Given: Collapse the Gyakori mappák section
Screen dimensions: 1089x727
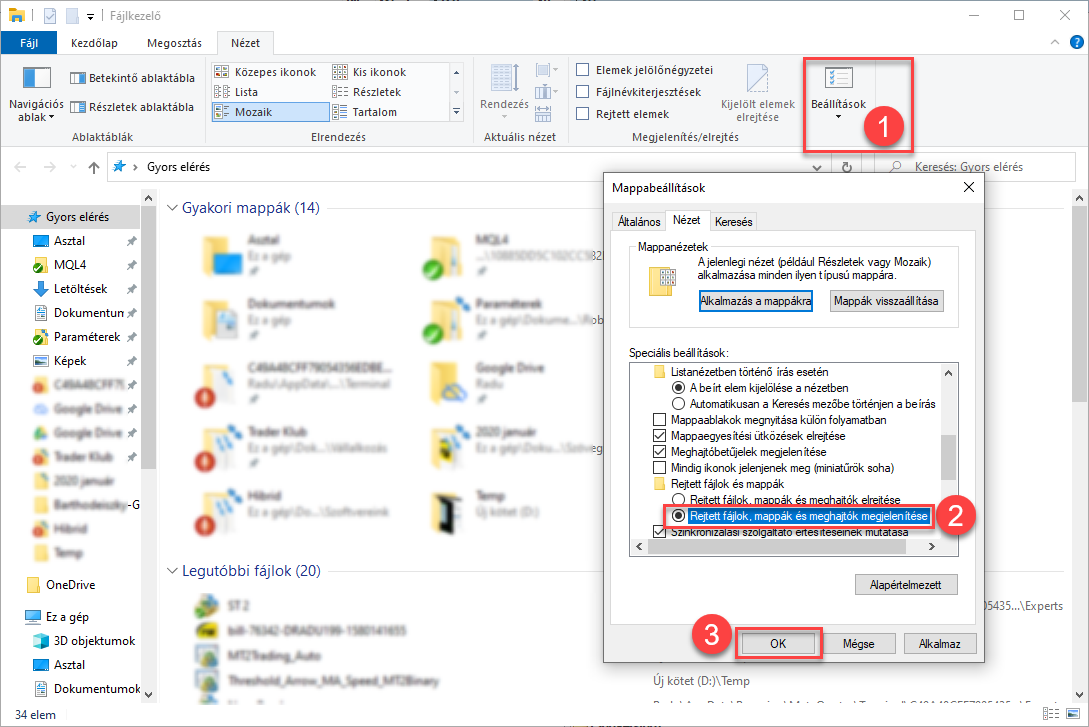Looking at the screenshot, I should click(x=172, y=208).
